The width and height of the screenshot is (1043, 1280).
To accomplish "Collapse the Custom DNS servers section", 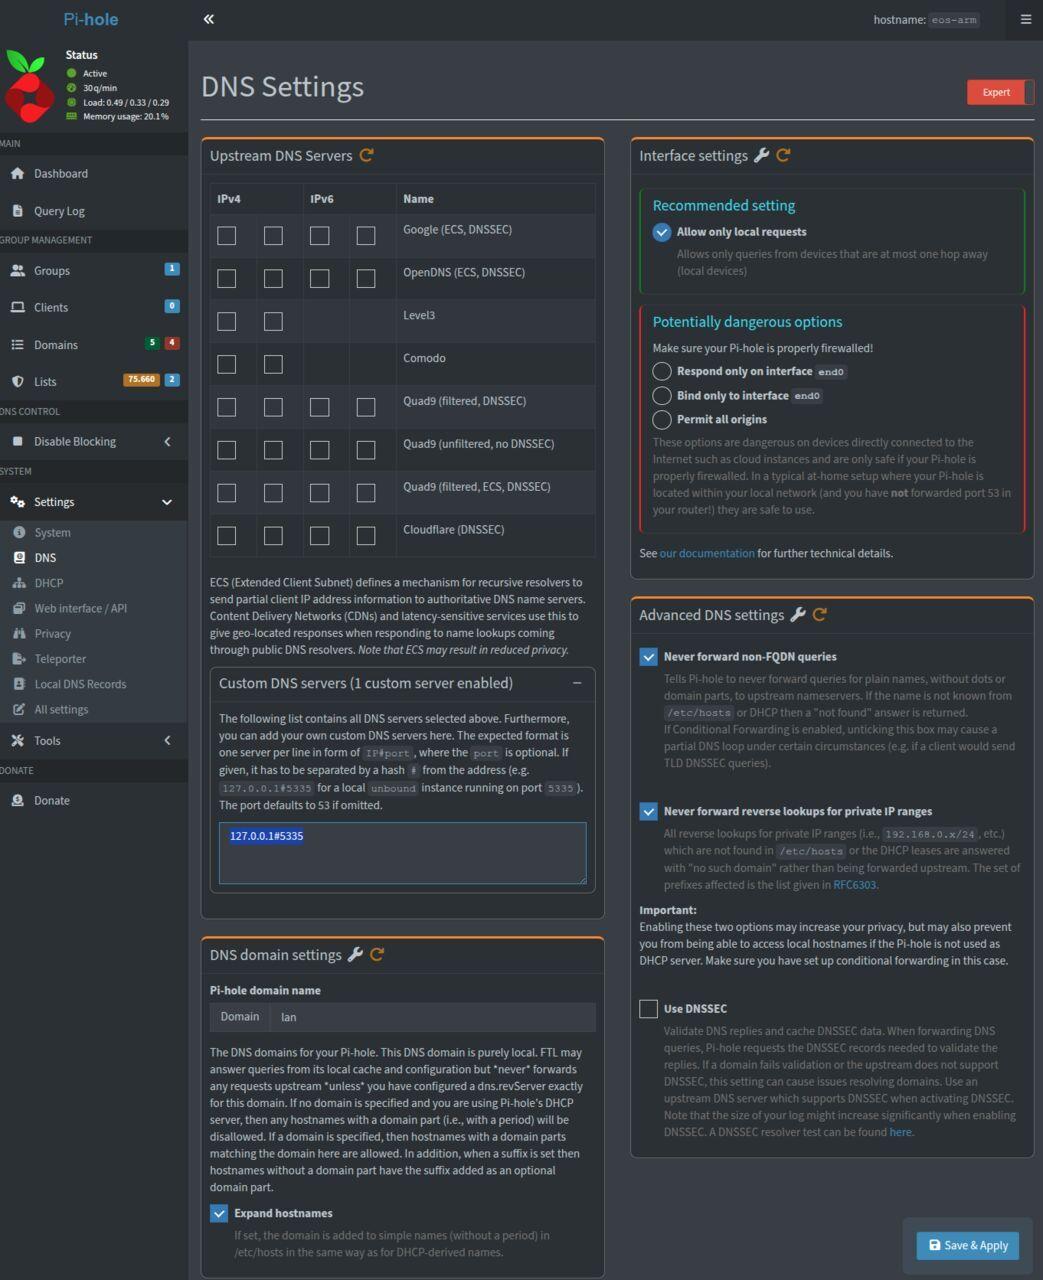I will tap(577, 683).
